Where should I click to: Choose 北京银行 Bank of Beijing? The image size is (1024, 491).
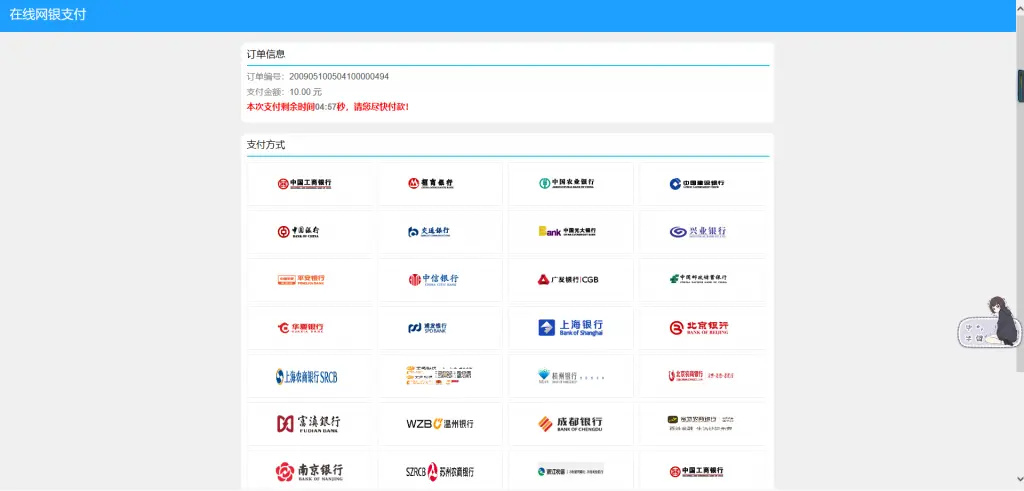point(701,328)
